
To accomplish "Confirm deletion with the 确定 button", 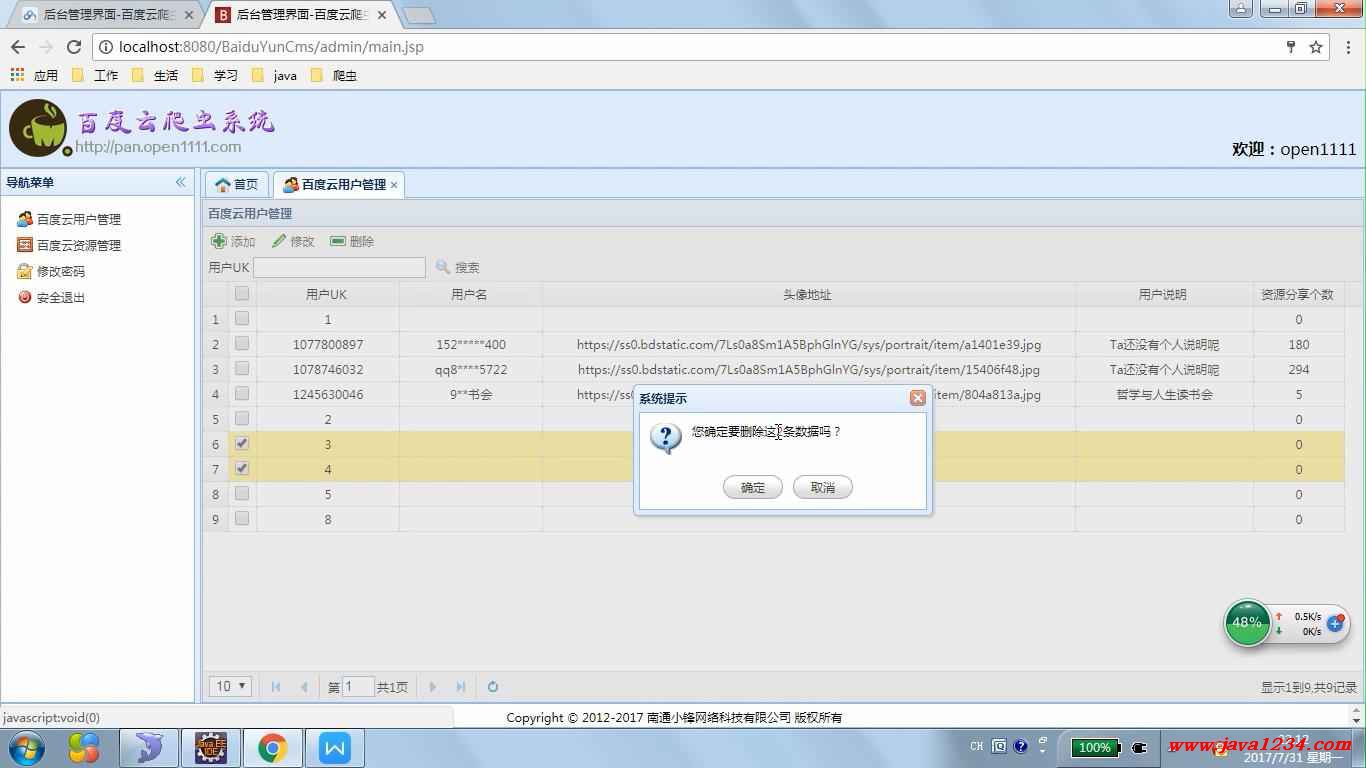I will 752,488.
